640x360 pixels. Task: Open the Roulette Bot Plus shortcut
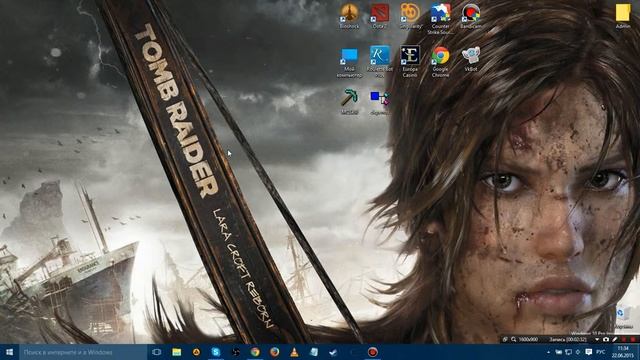(380, 62)
